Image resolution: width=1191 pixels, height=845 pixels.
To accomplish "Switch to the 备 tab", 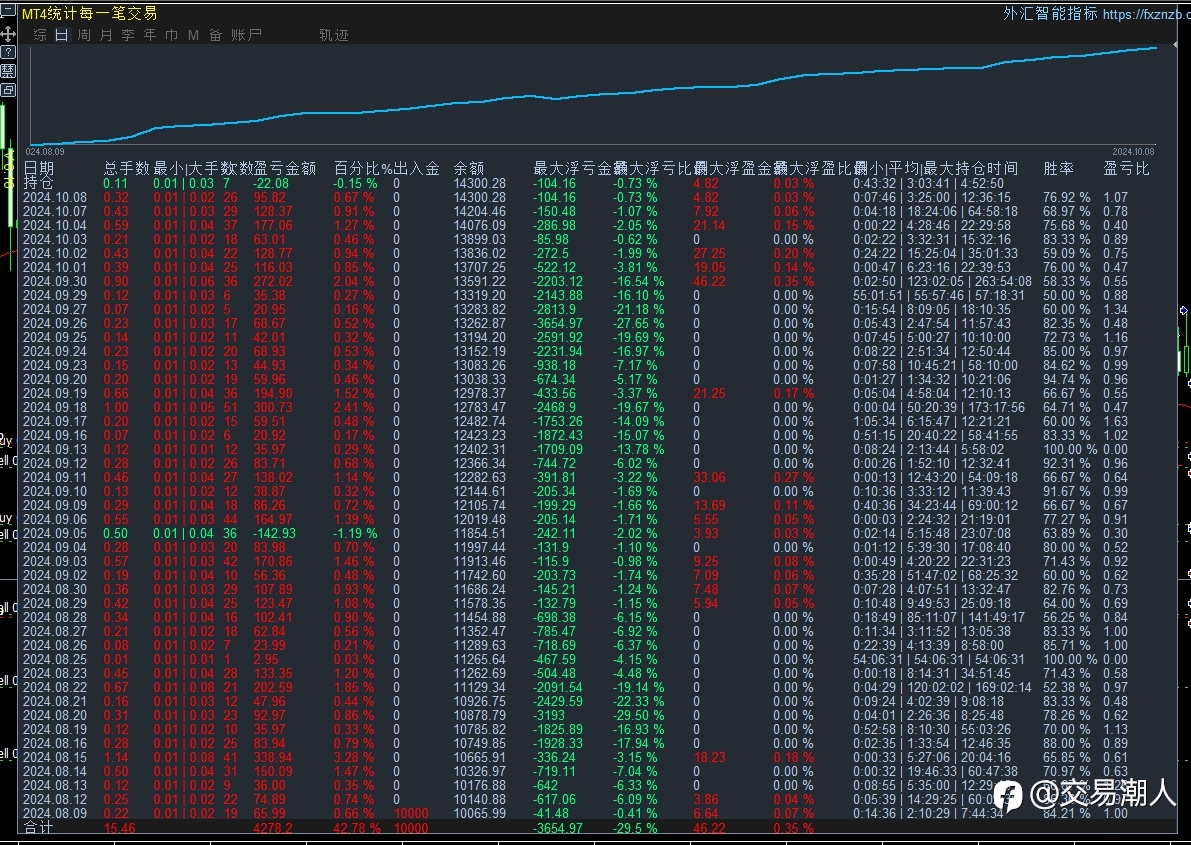I will click(x=215, y=35).
